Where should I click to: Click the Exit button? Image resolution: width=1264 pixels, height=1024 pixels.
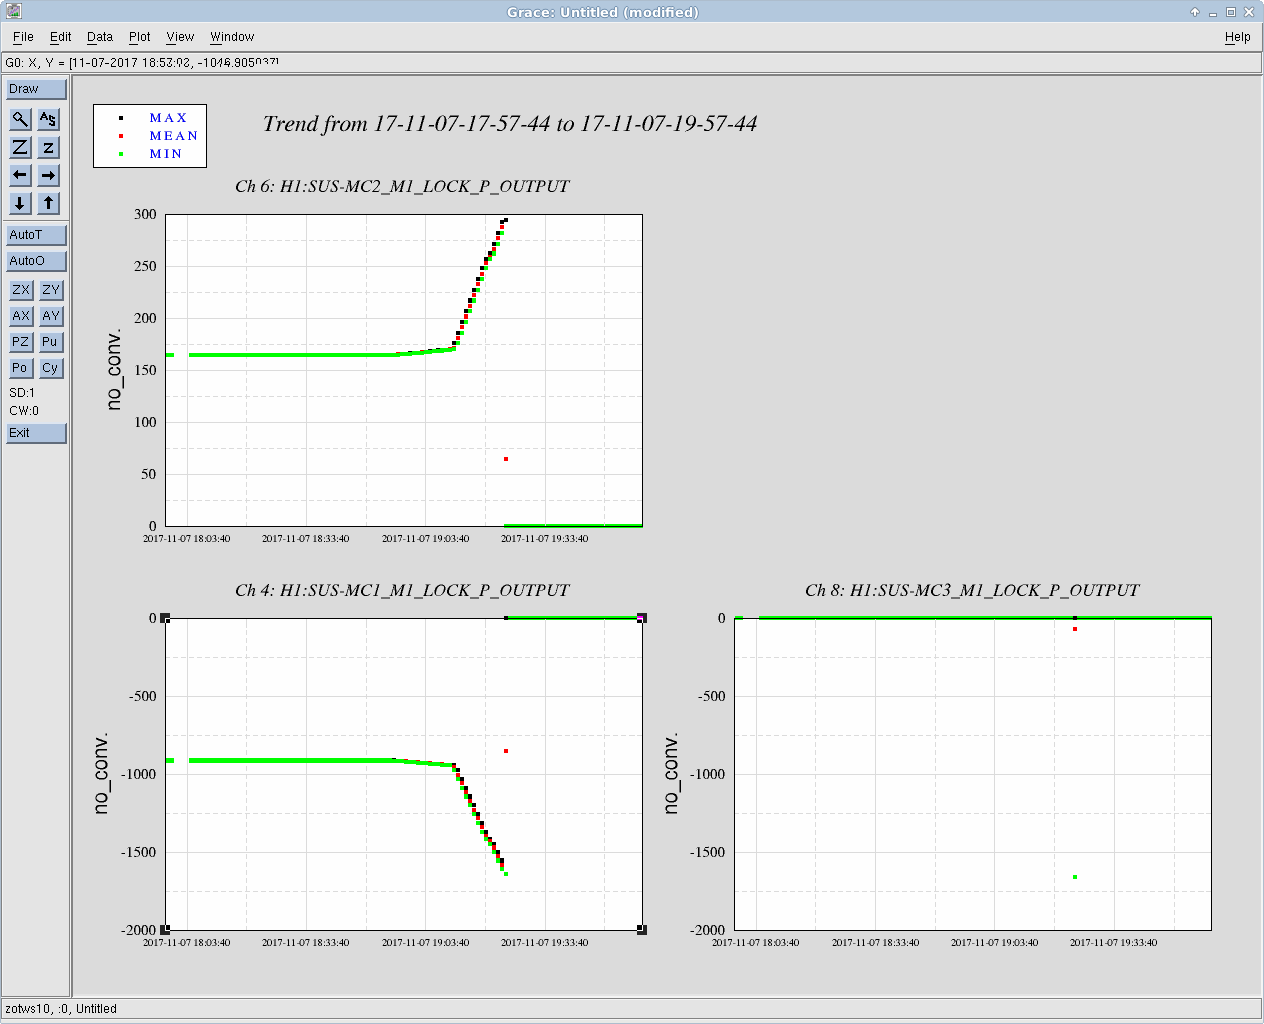click(36, 433)
